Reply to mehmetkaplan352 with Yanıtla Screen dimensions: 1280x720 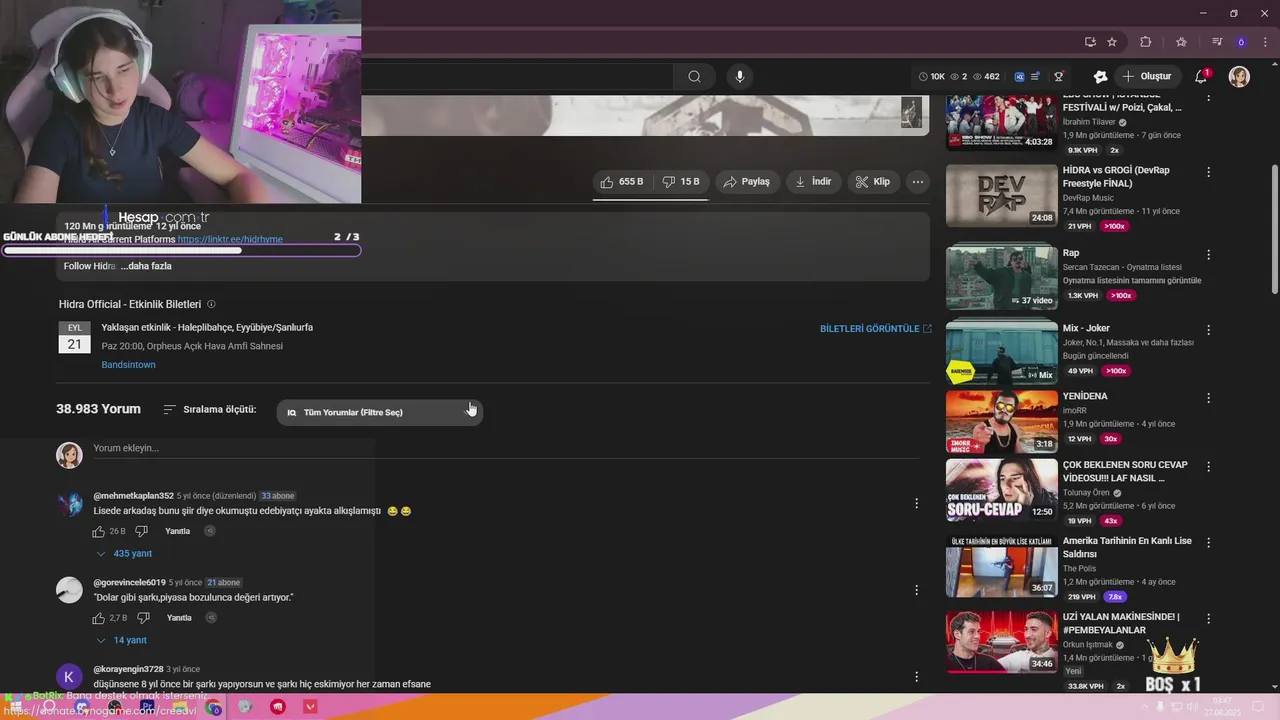pyautogui.click(x=177, y=531)
